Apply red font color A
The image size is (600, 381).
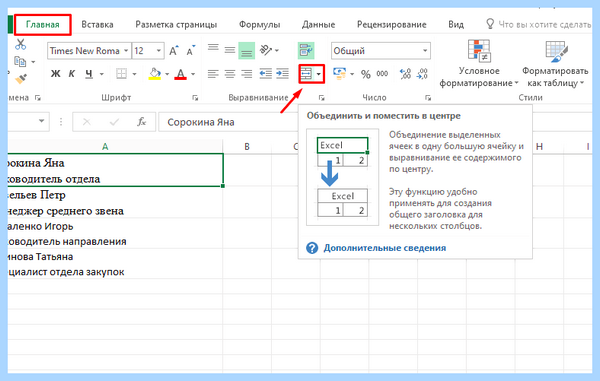pos(181,73)
